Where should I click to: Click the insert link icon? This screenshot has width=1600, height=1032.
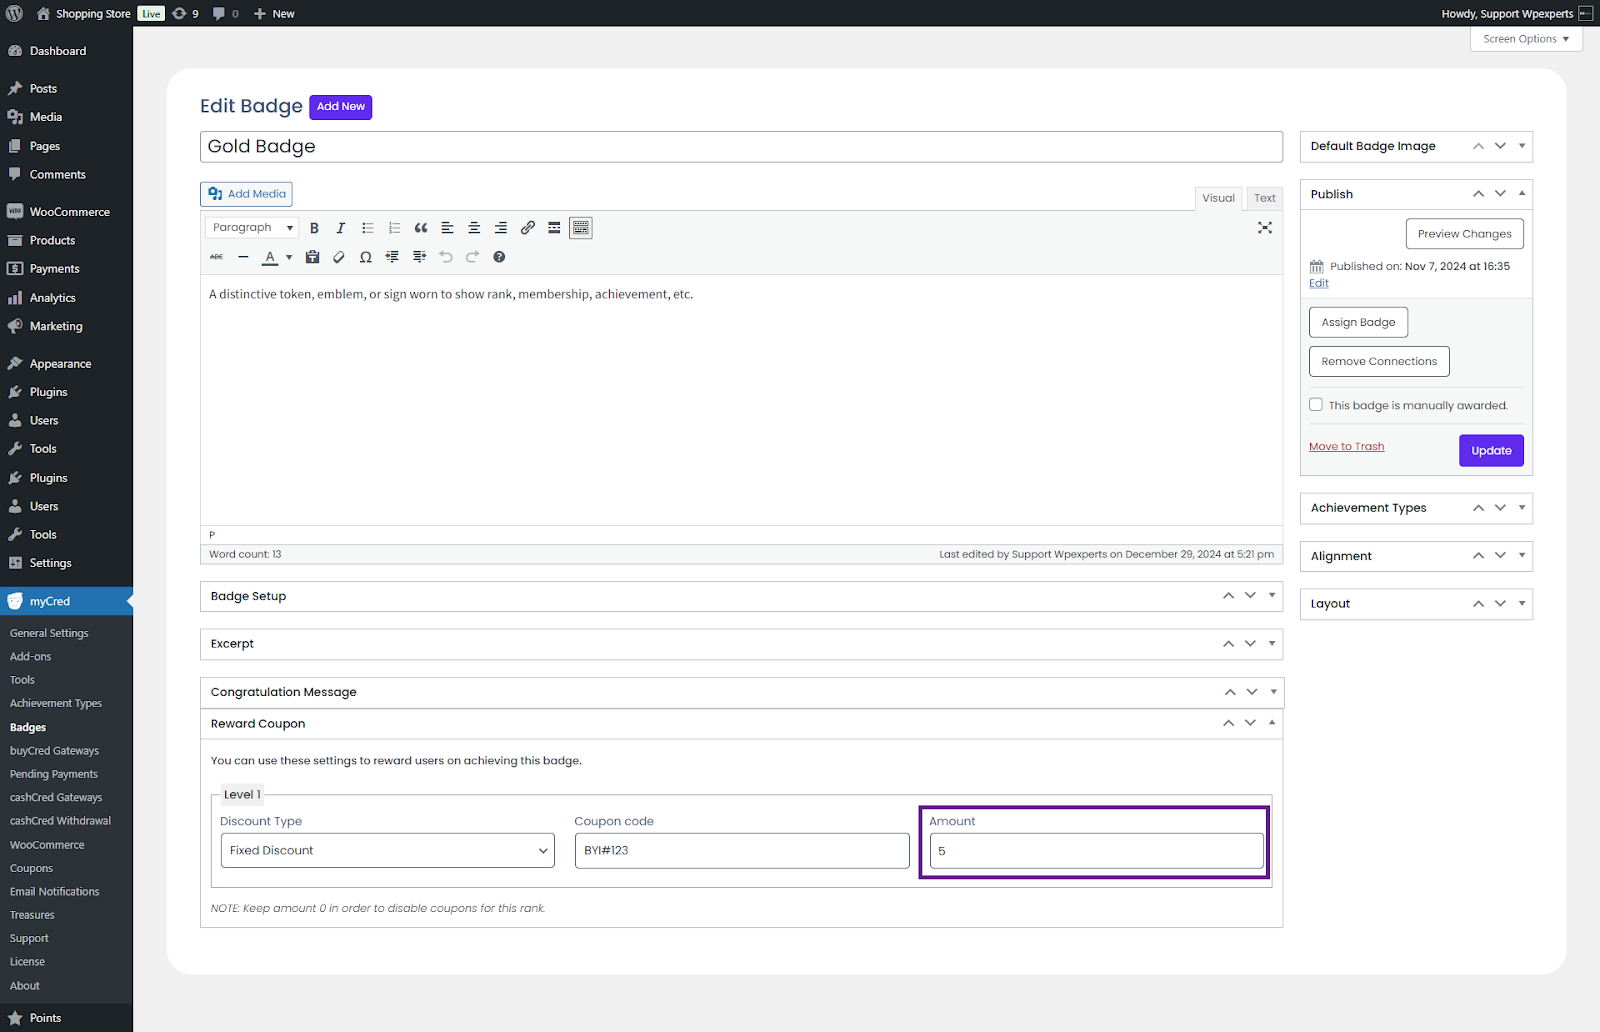click(x=528, y=228)
